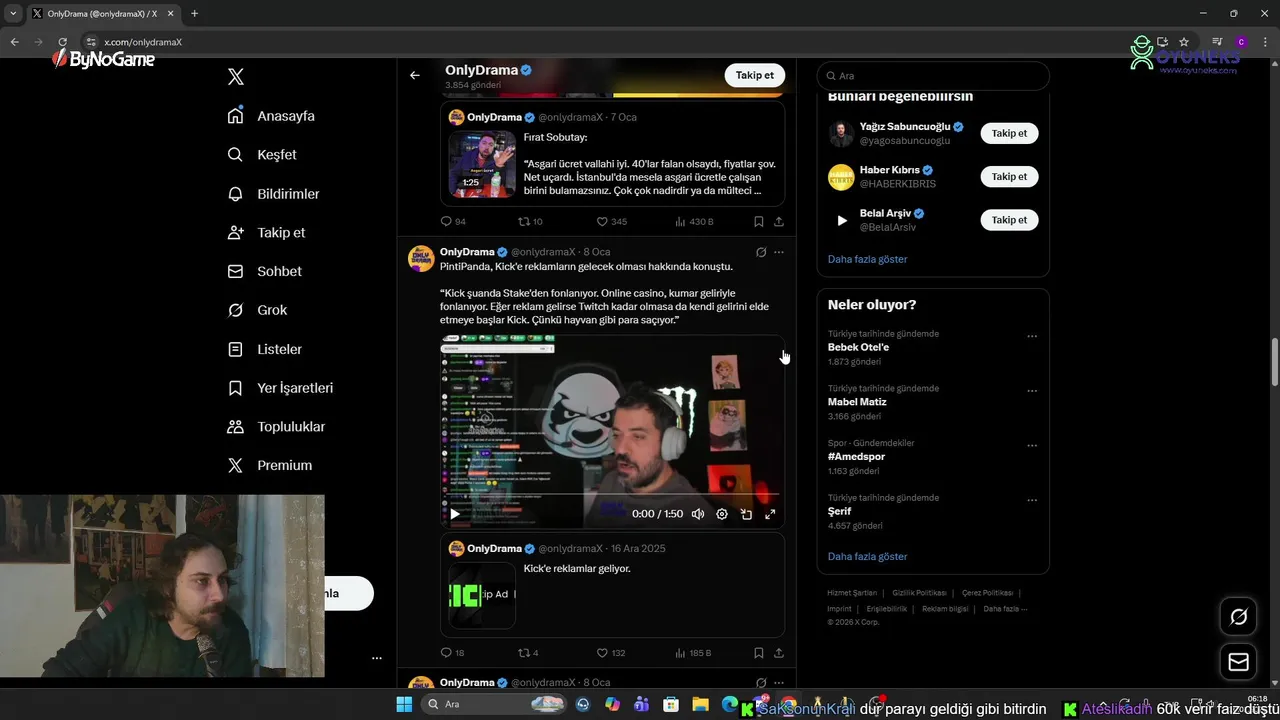
Task: Play the PintiPanda video
Action: coord(455,514)
